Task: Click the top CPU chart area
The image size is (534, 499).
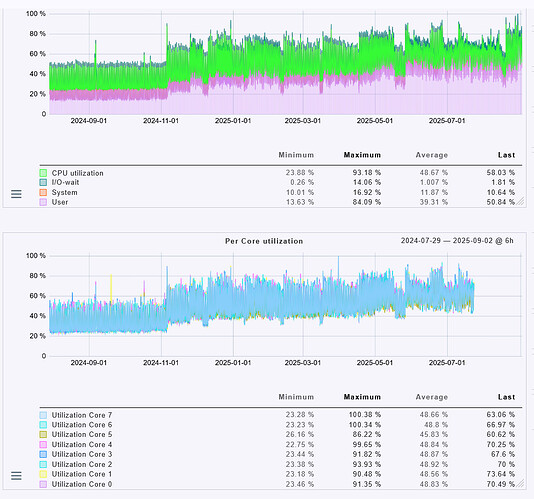Action: pos(285,64)
